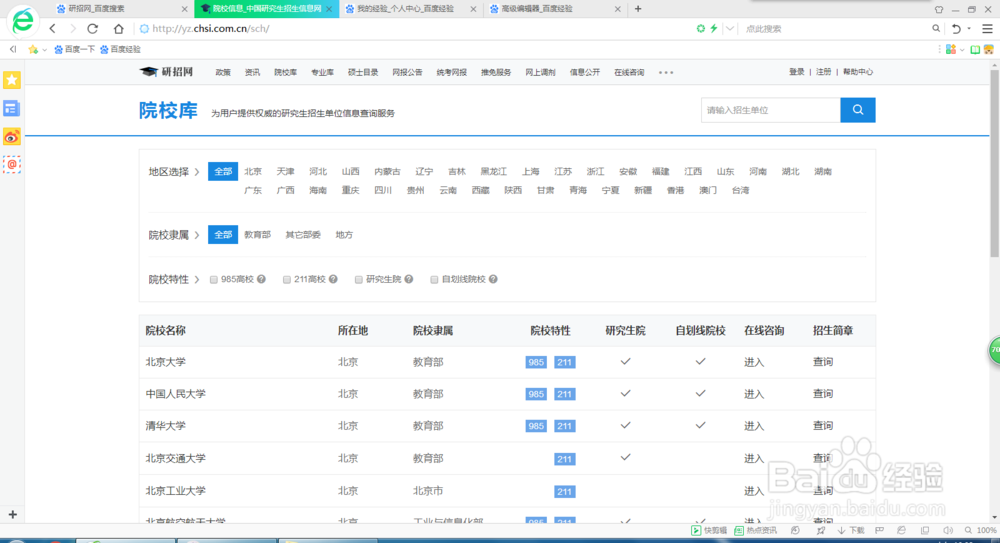Image resolution: width=1000 pixels, height=543 pixels.
Task: Click the bookmarks bar star icon
Action: point(33,49)
